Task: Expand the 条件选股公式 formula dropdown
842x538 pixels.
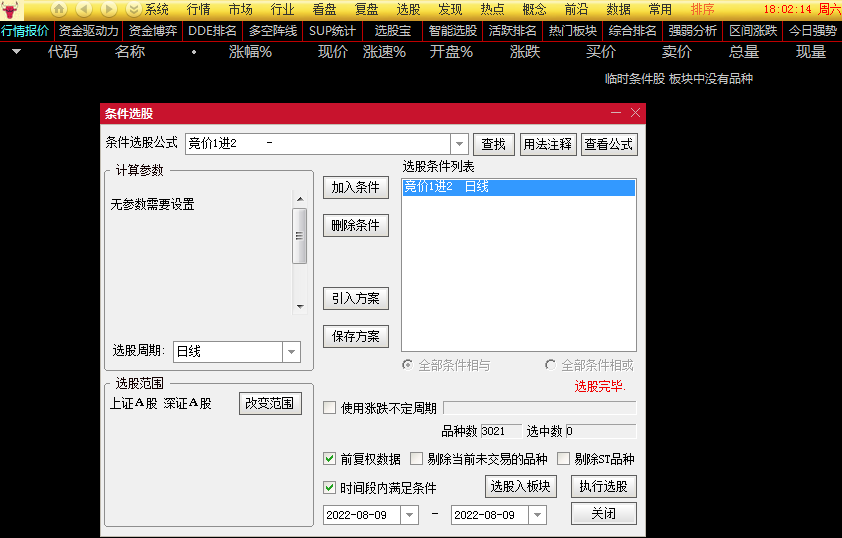Action: (459, 144)
